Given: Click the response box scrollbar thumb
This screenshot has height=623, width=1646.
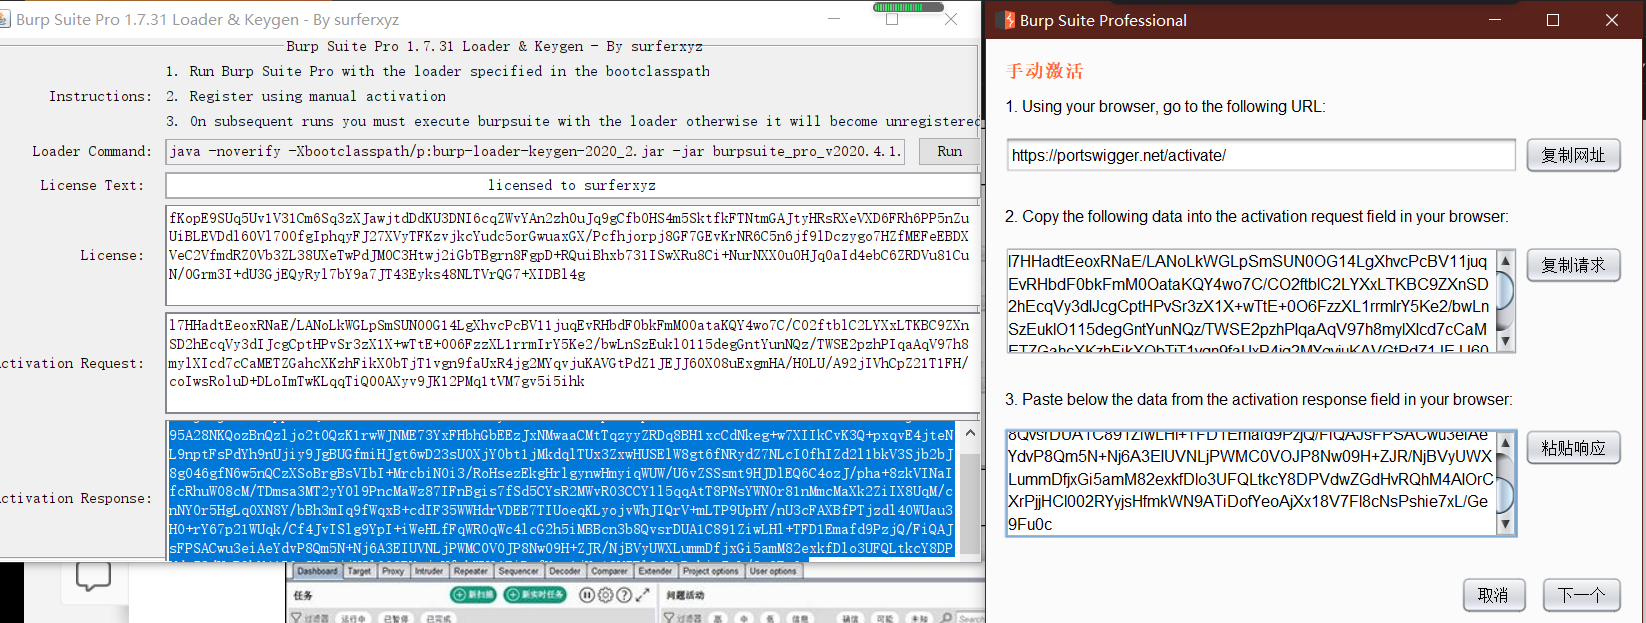Looking at the screenshot, I should (x=1505, y=494).
